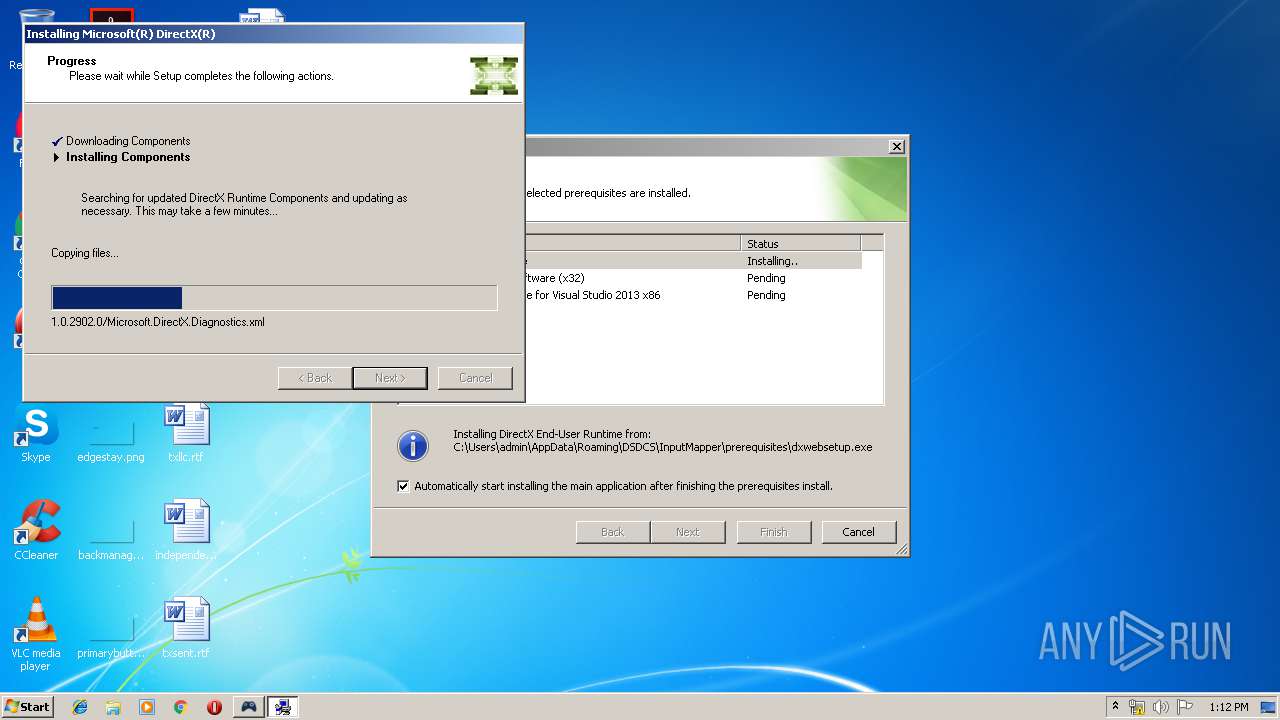
Task: Click the resize grip of prerequisites window
Action: pyautogui.click(x=901, y=549)
